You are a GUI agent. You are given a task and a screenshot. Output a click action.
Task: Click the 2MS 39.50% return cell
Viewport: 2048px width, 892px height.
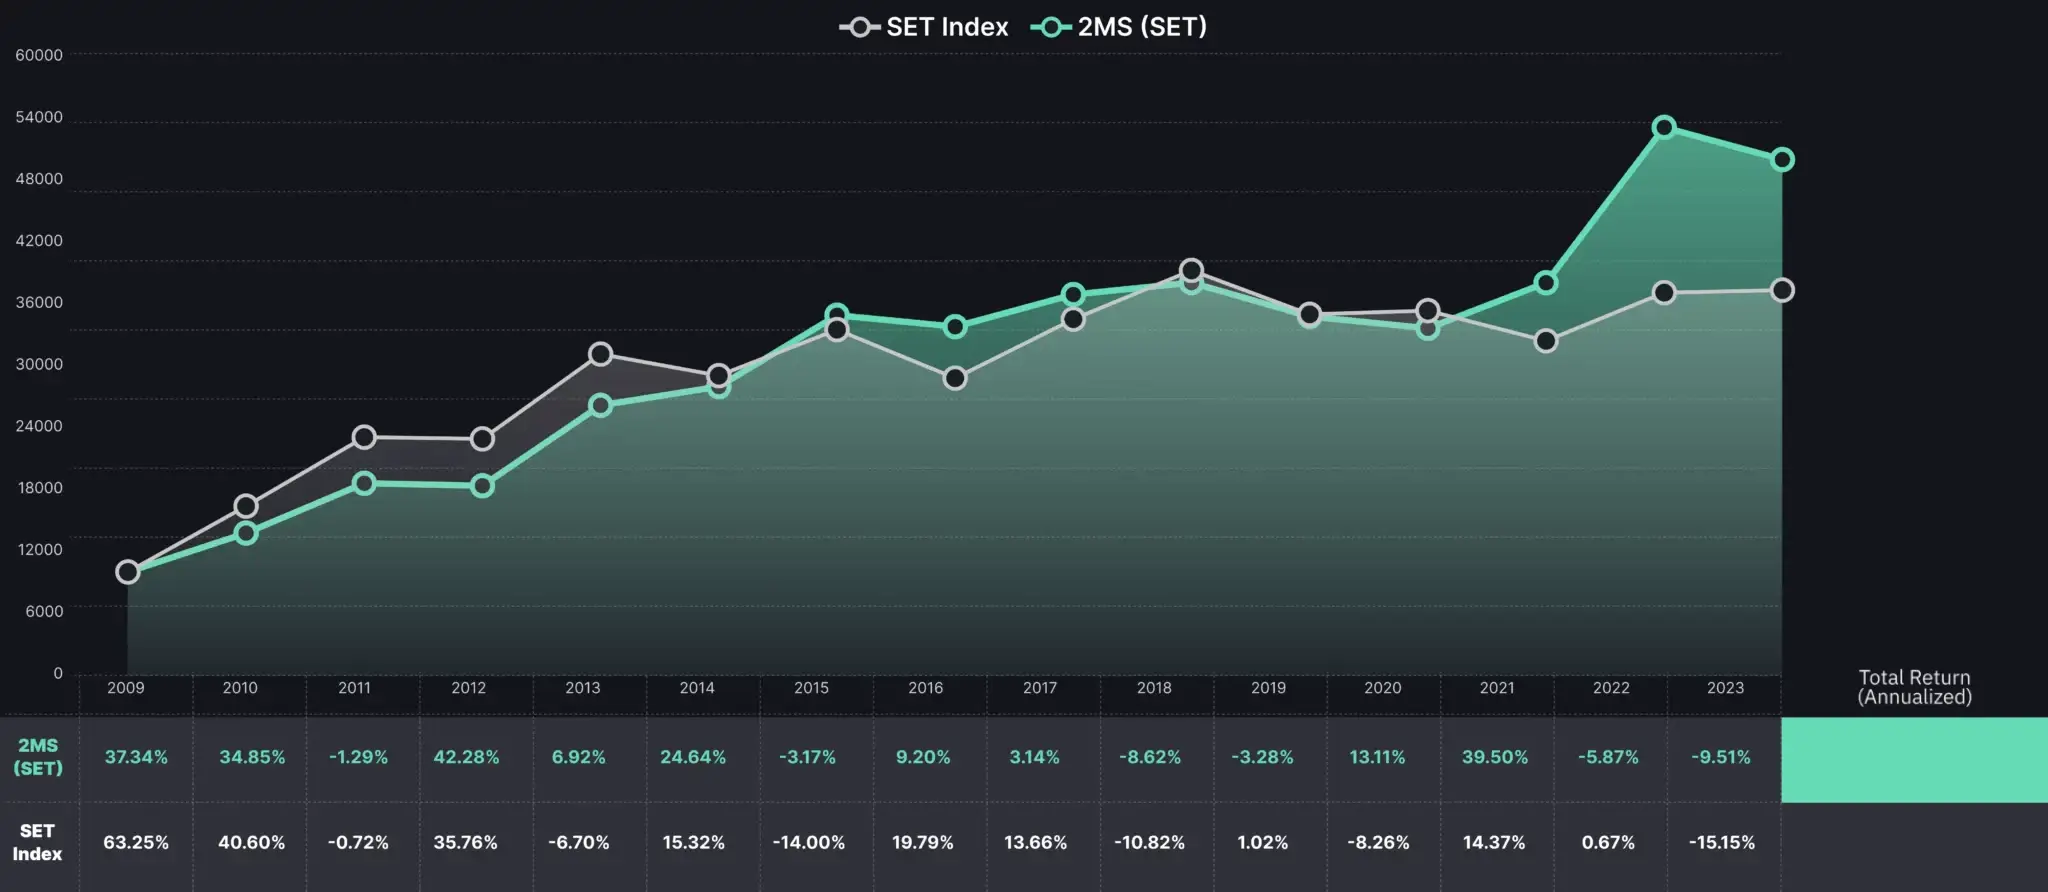(1495, 757)
